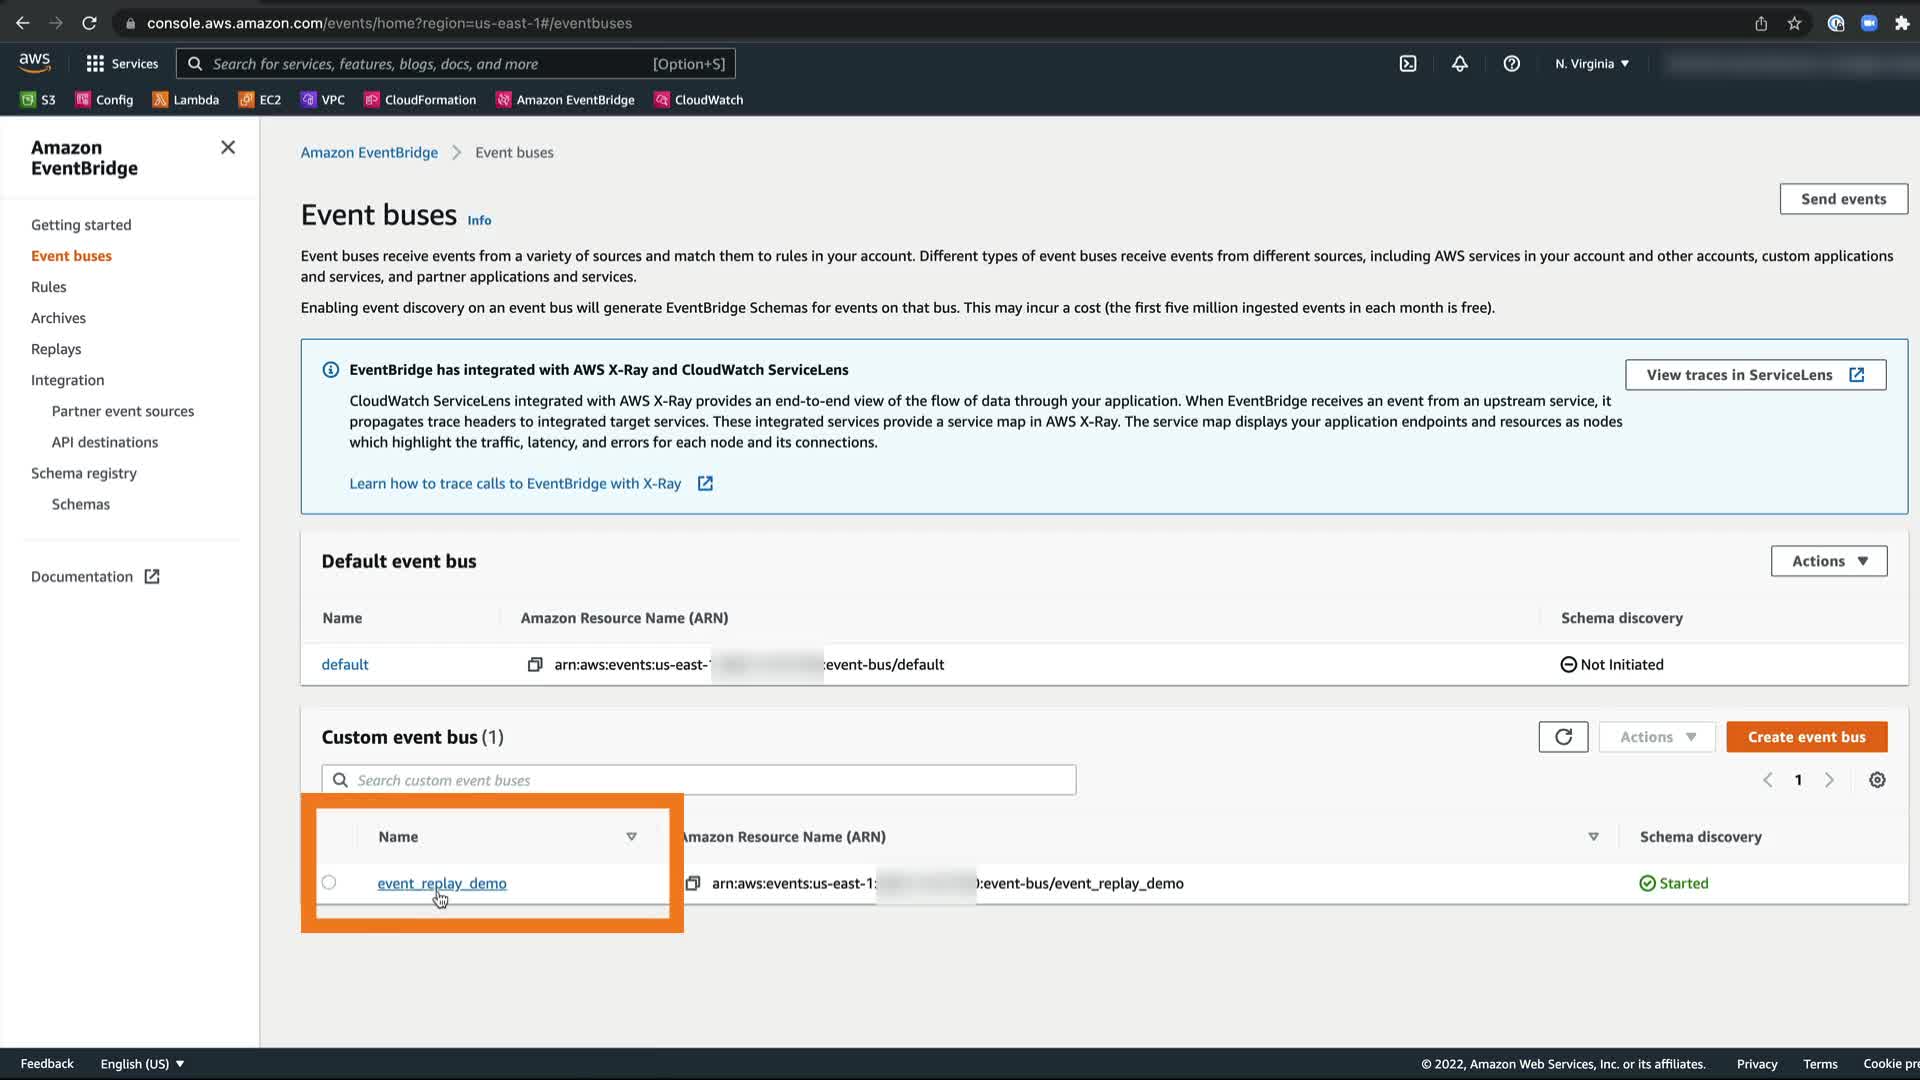Open AWS CloudShell icon in top bar
Image resolution: width=1920 pixels, height=1080 pixels.
1408,64
